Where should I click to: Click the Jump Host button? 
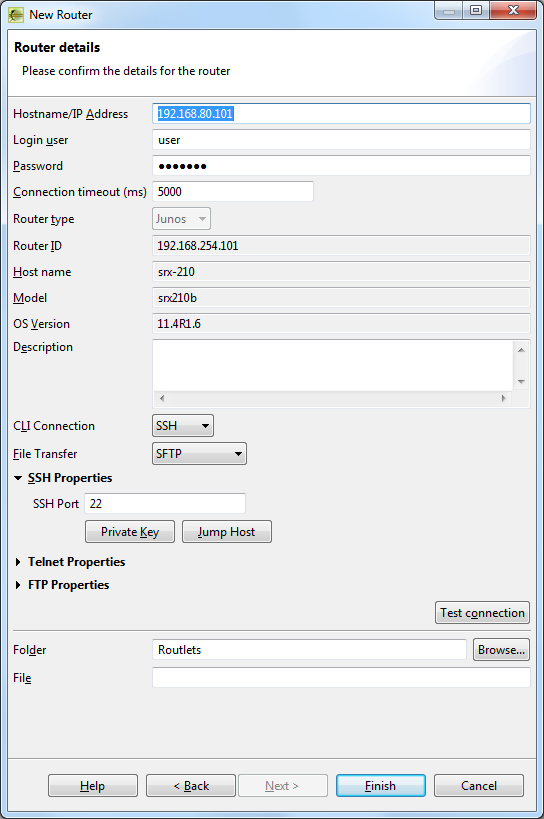227,532
